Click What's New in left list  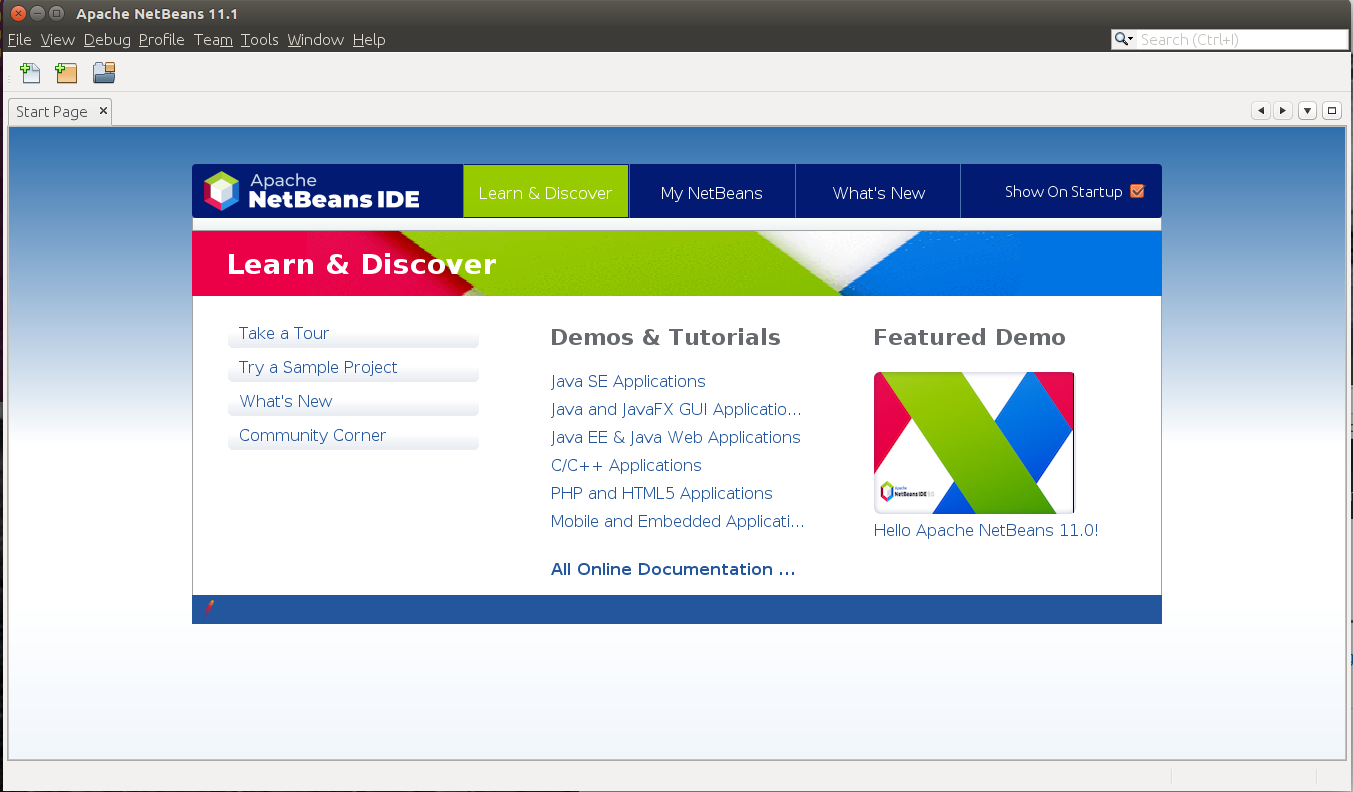pyautogui.click(x=353, y=402)
